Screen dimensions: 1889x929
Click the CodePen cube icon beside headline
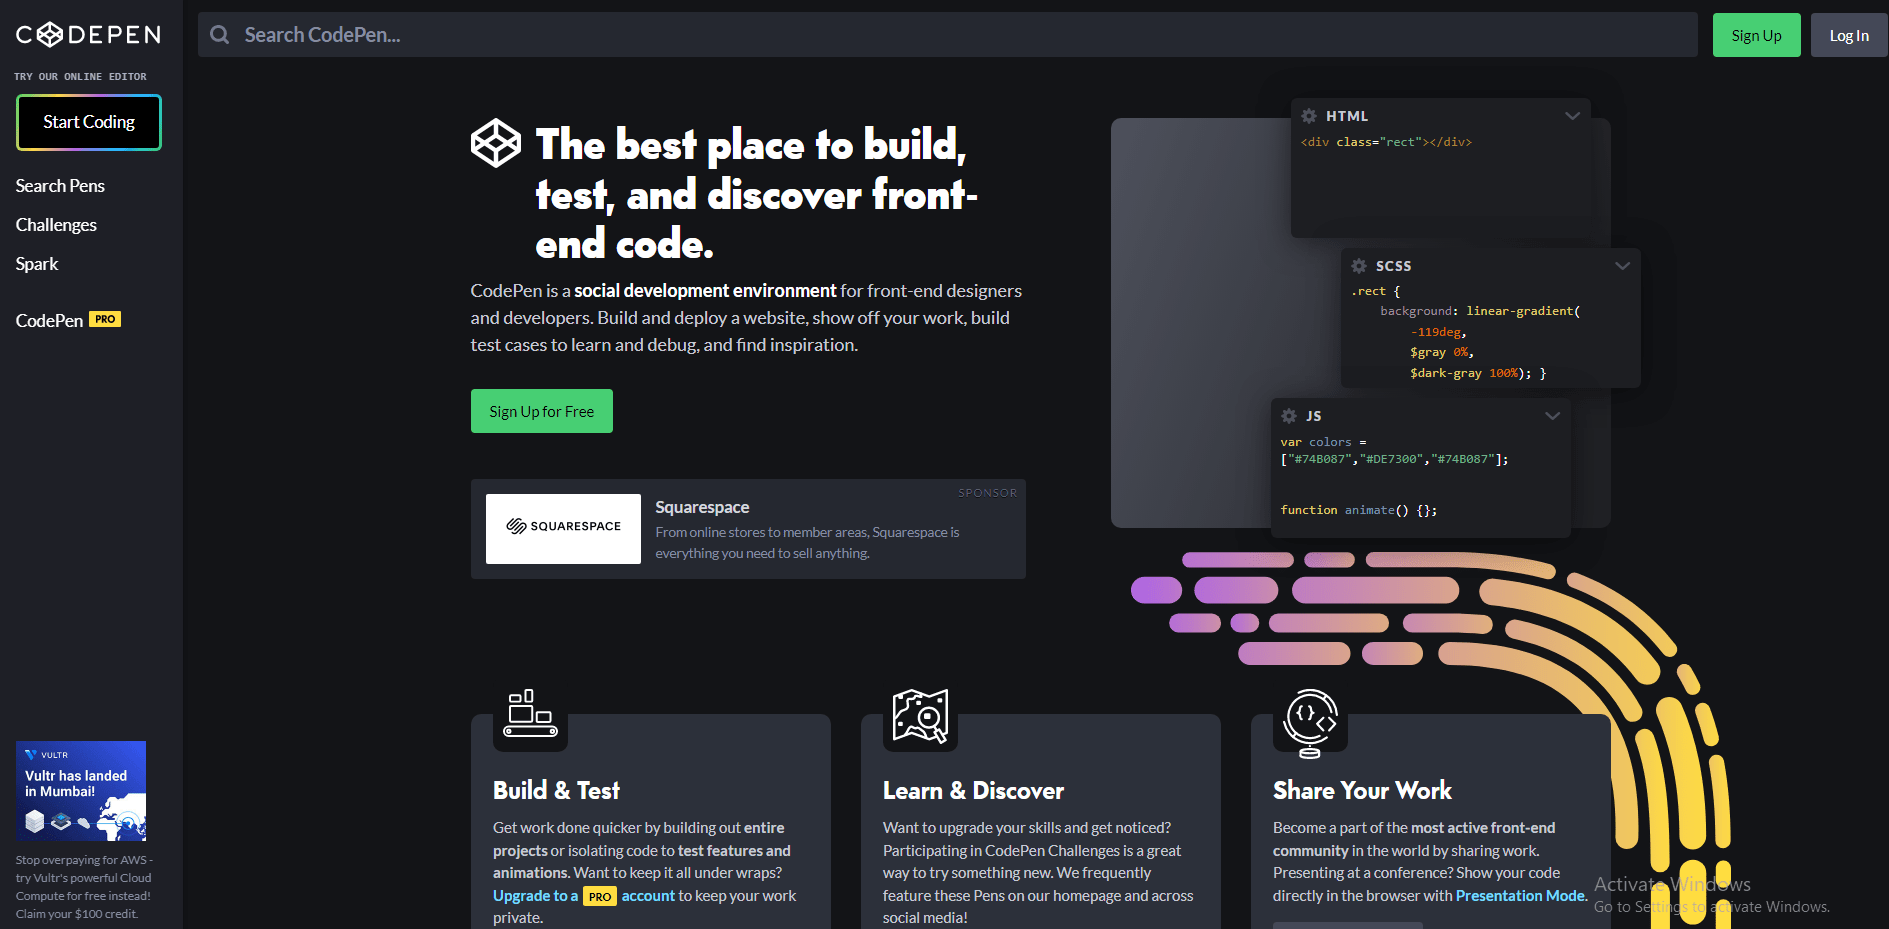tap(496, 144)
